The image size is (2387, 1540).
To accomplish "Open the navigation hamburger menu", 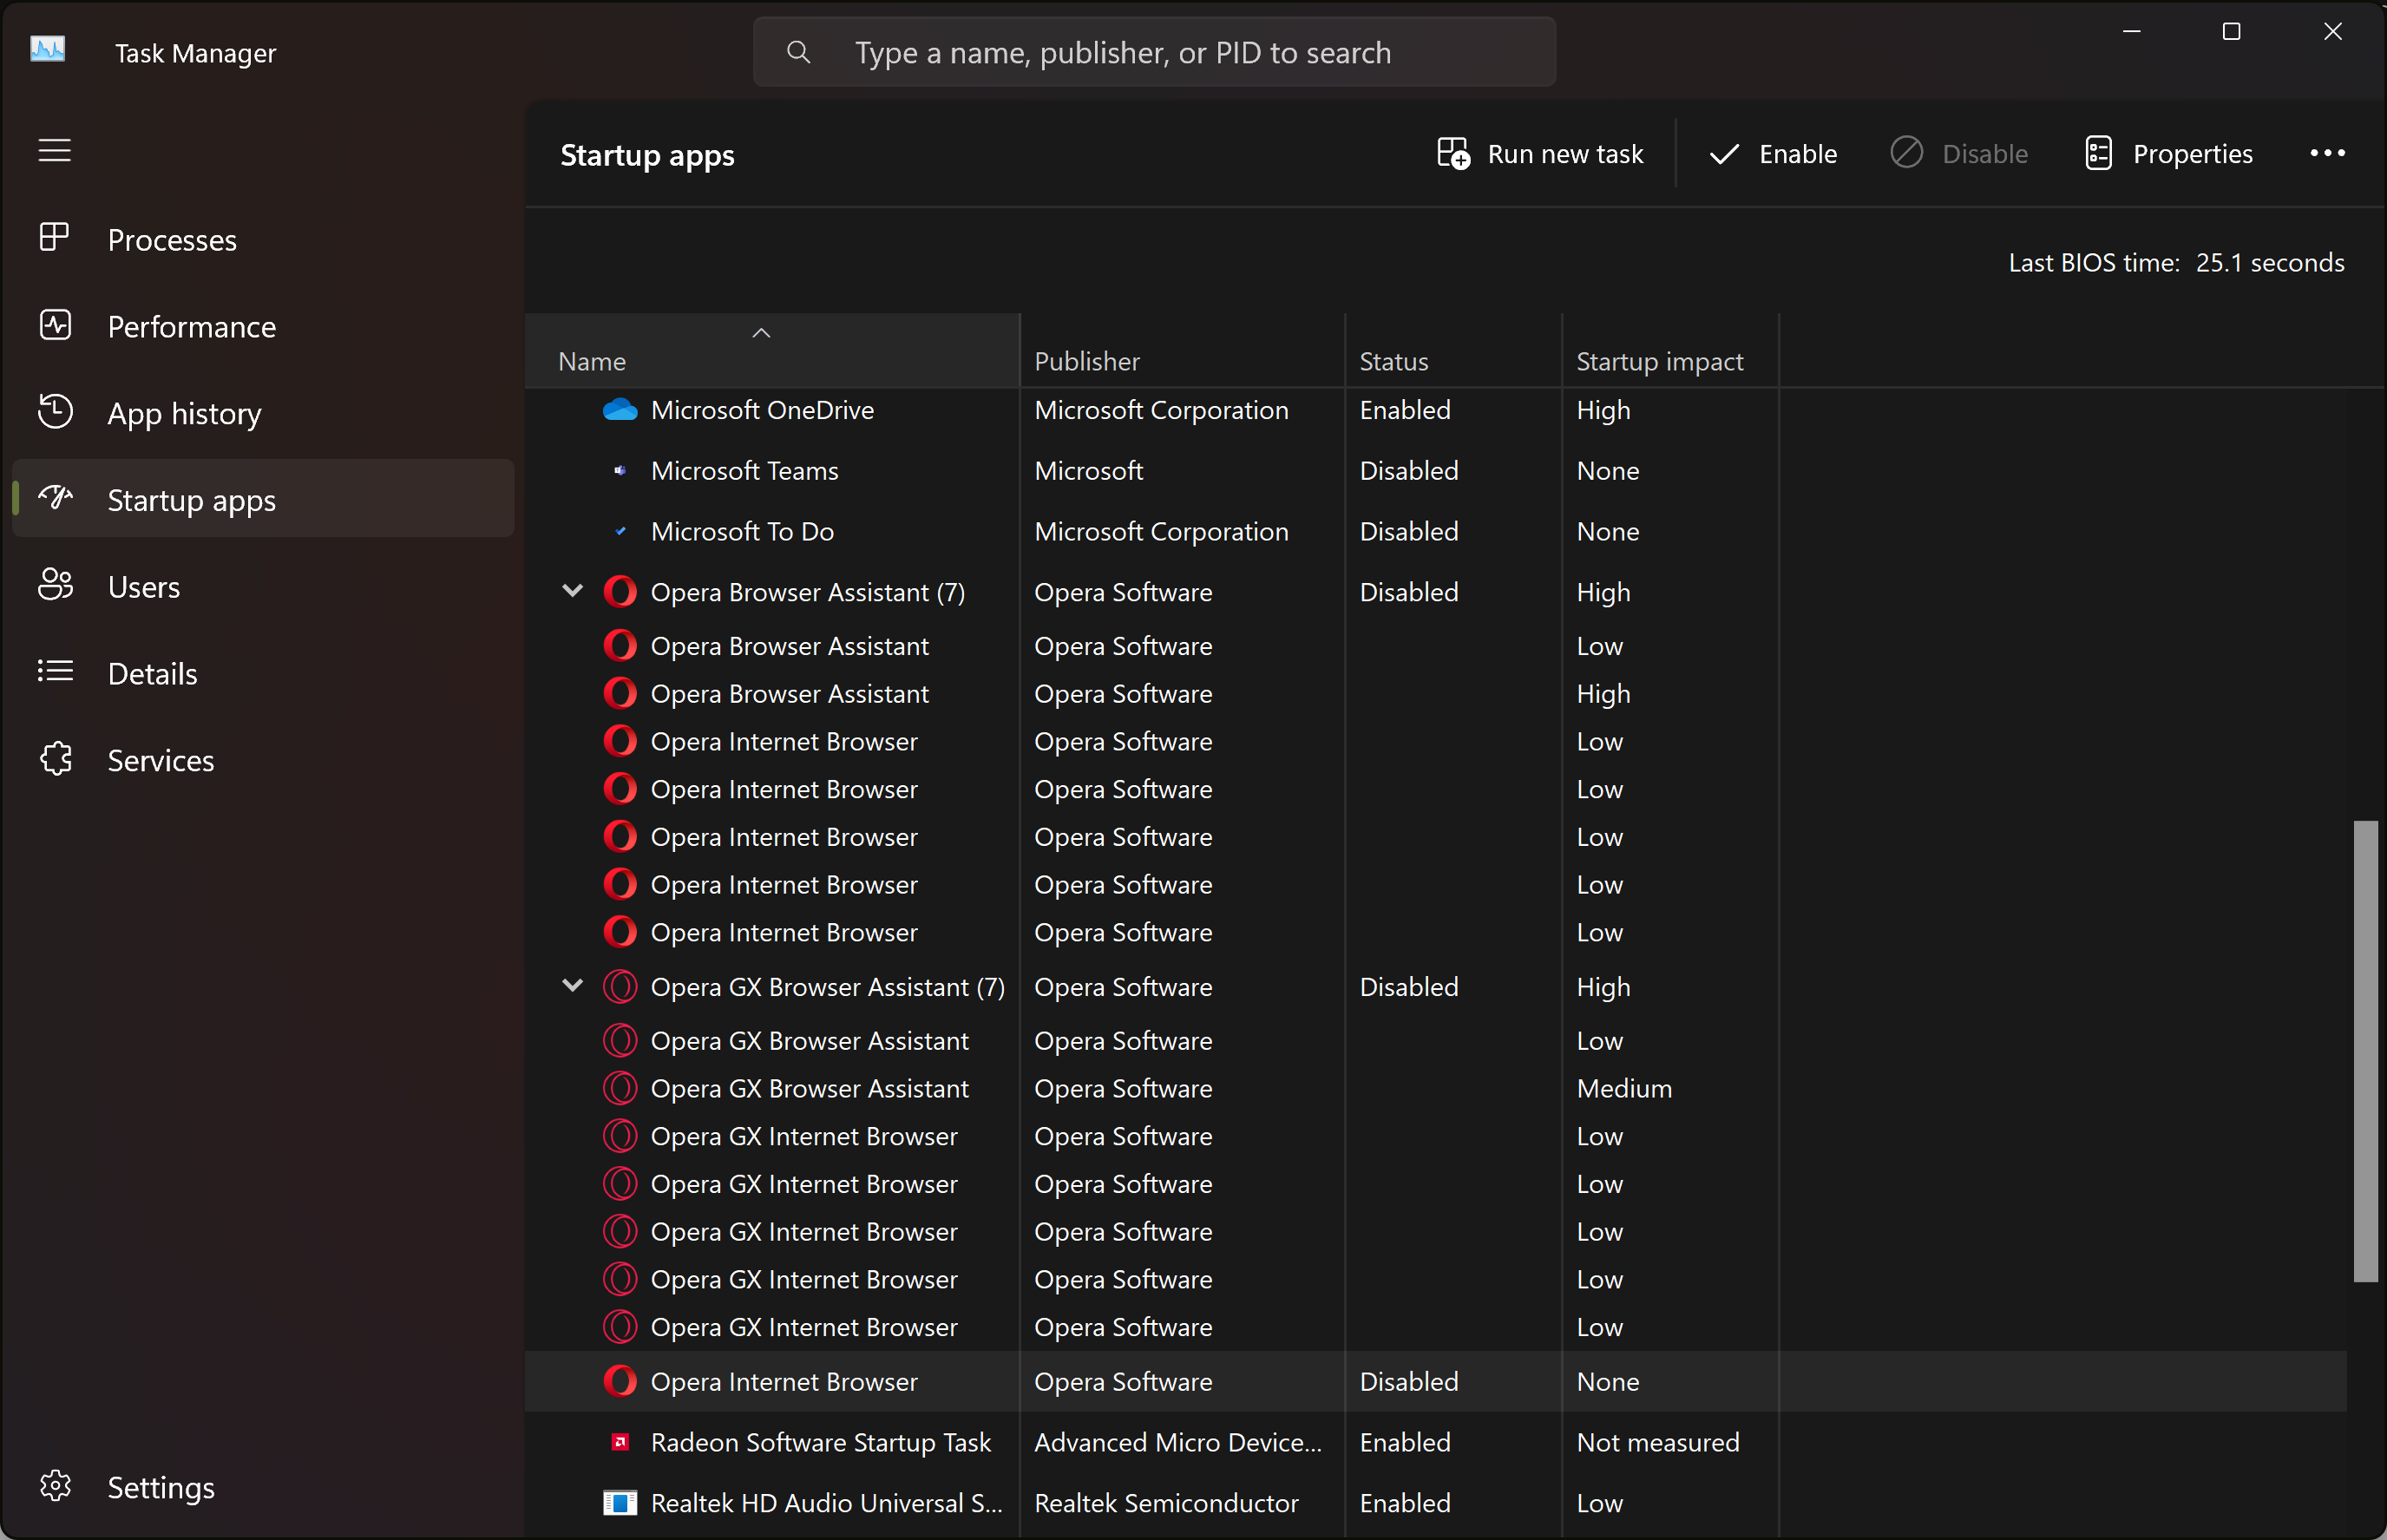I will click(x=54, y=151).
